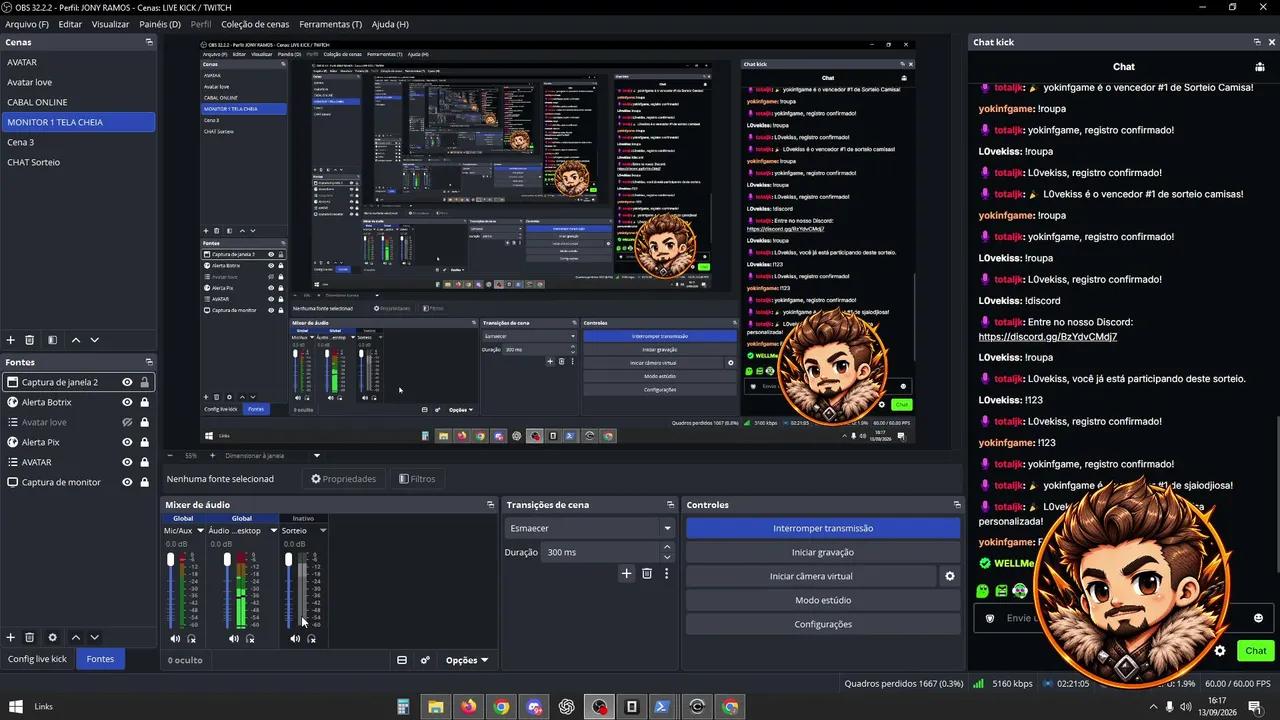Switch mixer layout icon beside Opções

point(402,660)
